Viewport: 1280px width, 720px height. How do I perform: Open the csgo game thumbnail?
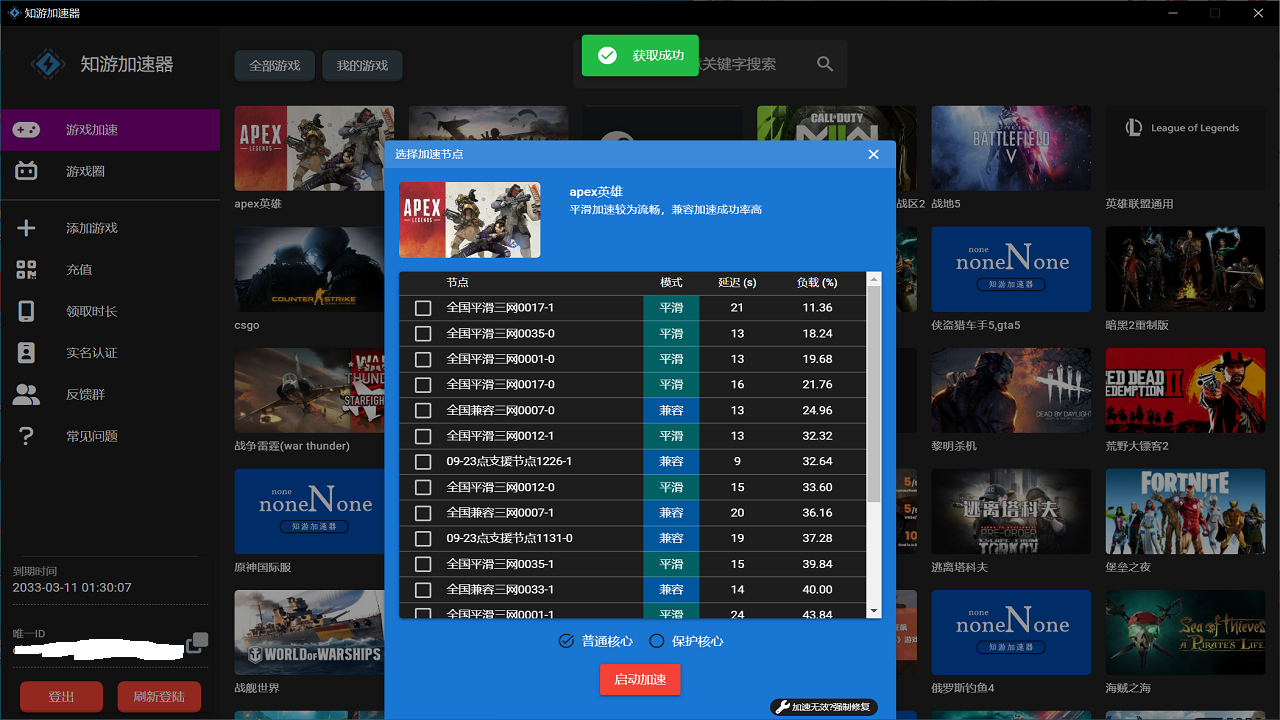pyautogui.click(x=309, y=270)
